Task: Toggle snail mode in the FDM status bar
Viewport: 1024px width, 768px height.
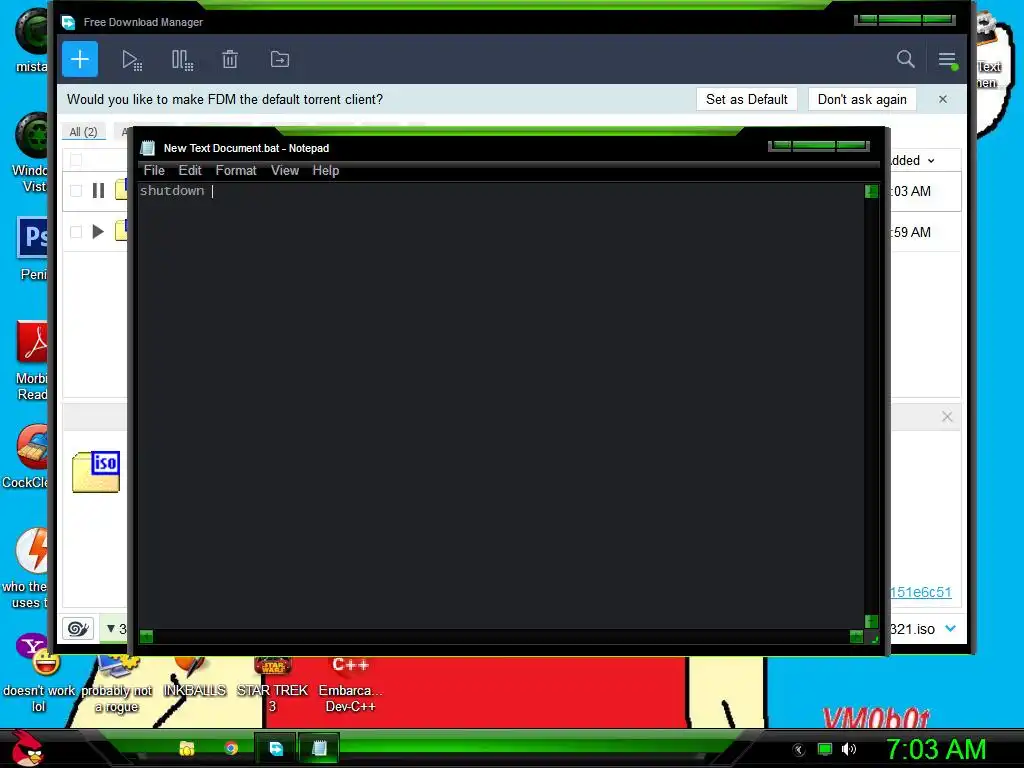Action: coord(78,629)
